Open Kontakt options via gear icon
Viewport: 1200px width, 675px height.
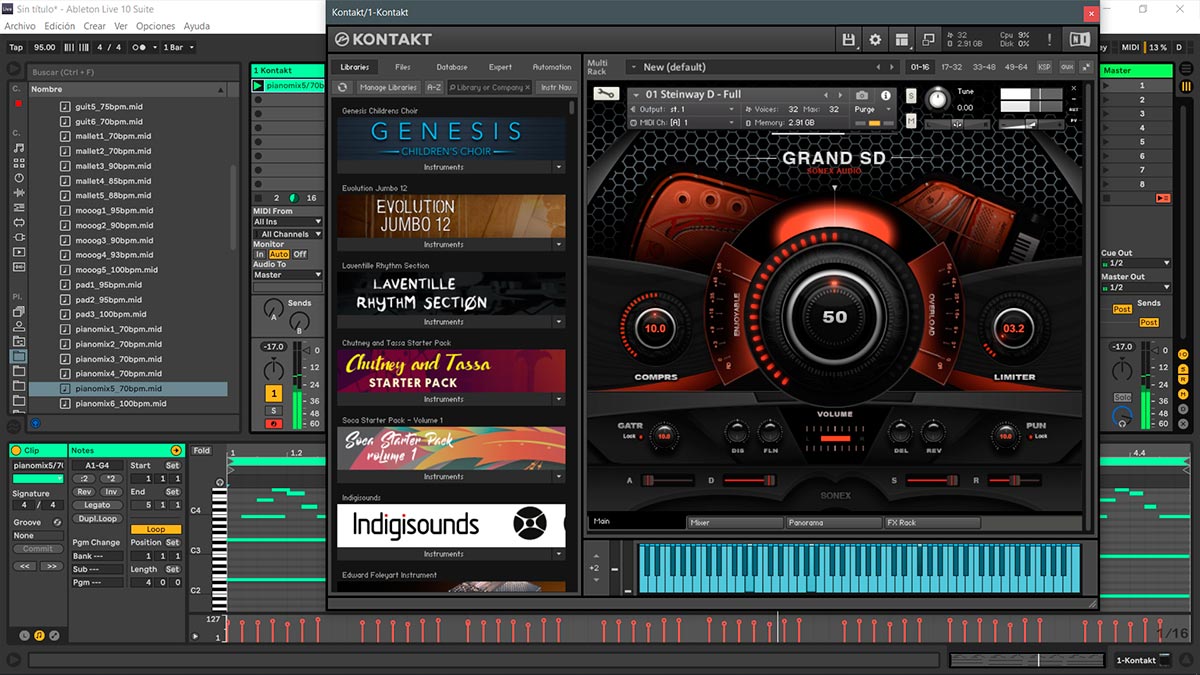875,40
